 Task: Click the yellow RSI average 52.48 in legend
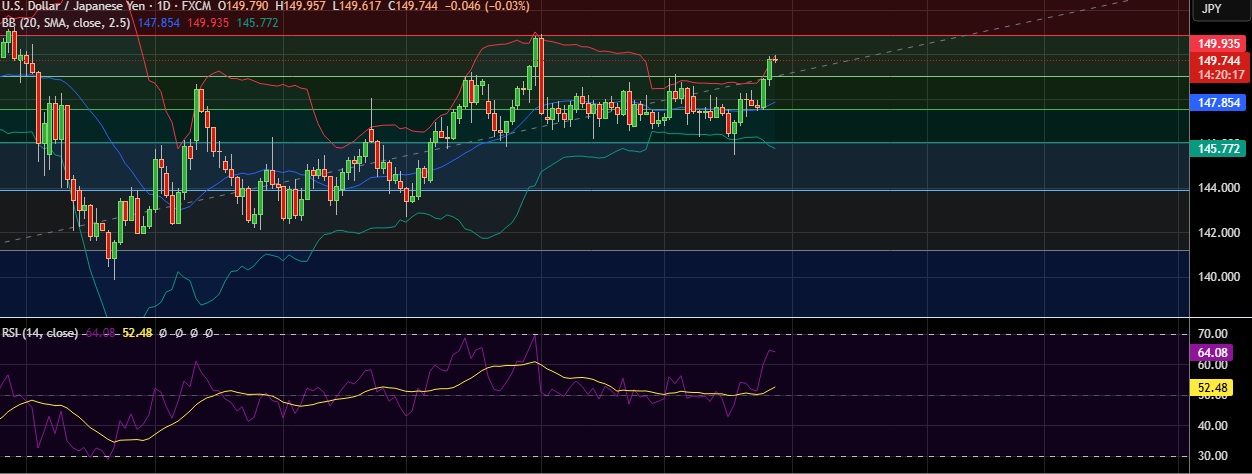[137, 333]
